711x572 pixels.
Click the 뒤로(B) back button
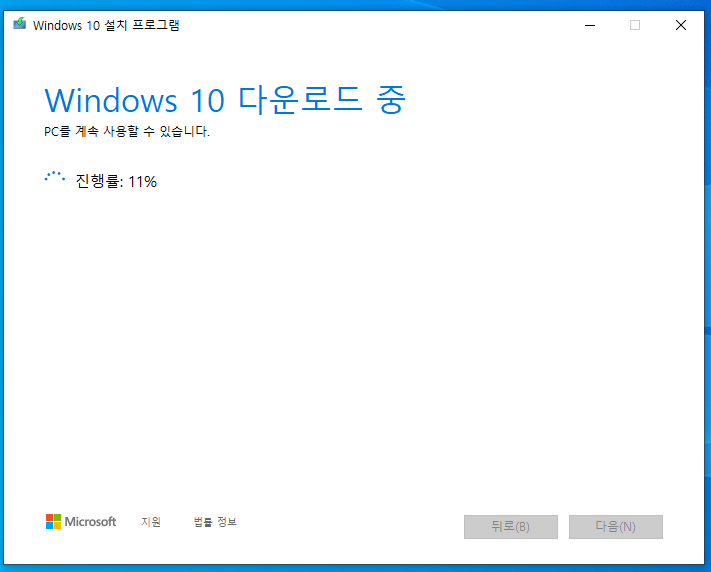pyautogui.click(x=511, y=527)
